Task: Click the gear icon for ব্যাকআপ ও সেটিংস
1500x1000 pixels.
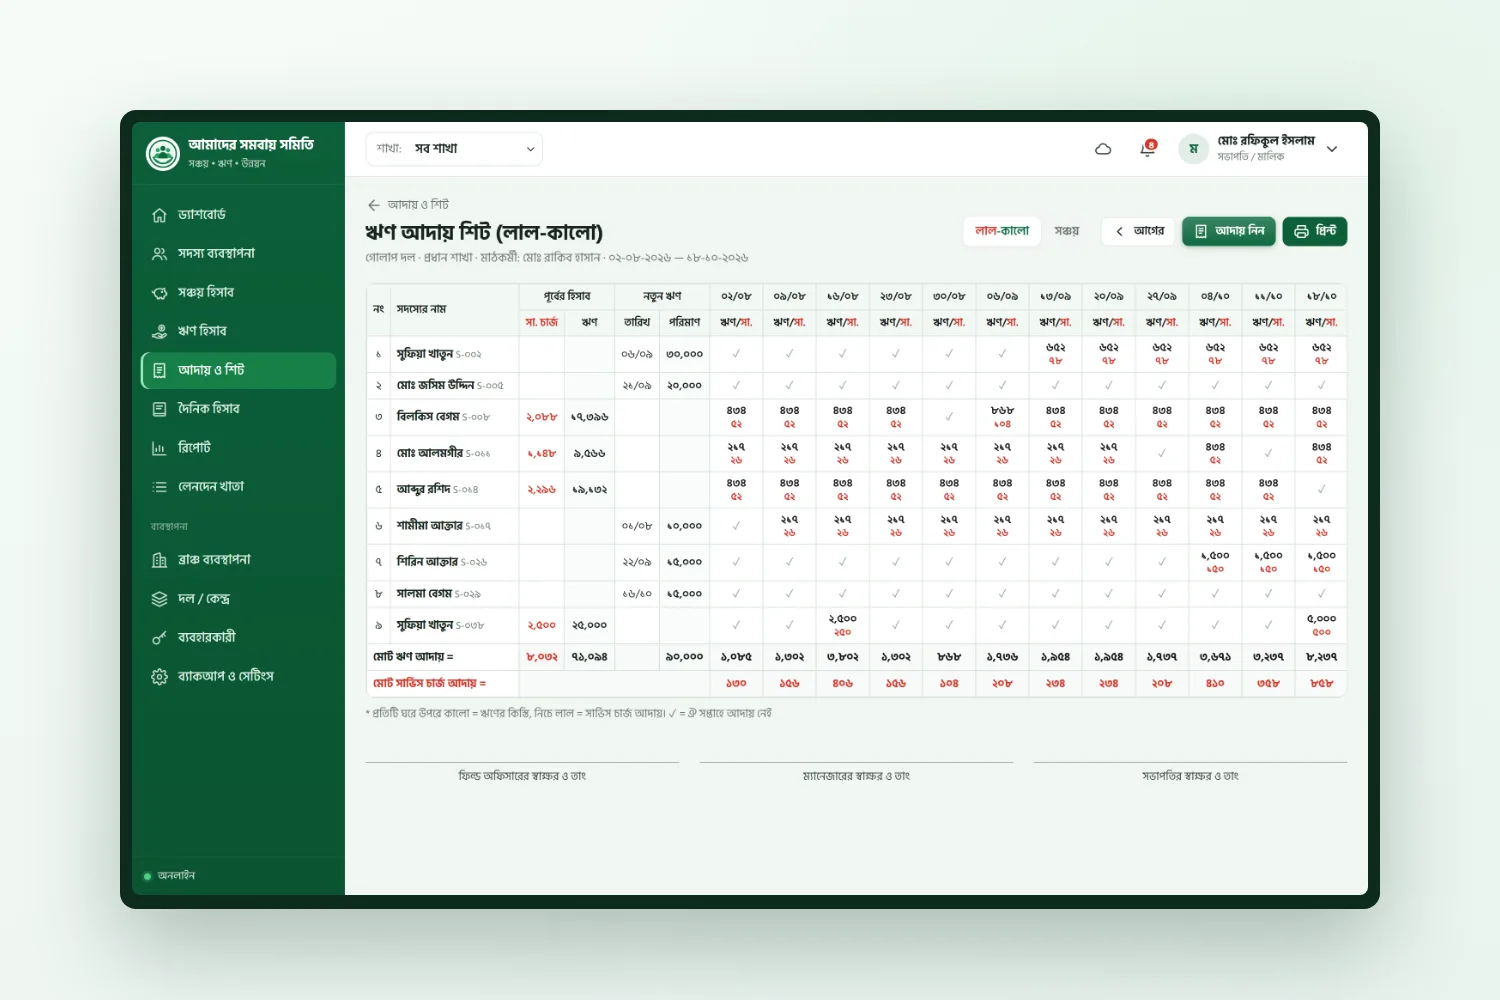Action: (159, 677)
